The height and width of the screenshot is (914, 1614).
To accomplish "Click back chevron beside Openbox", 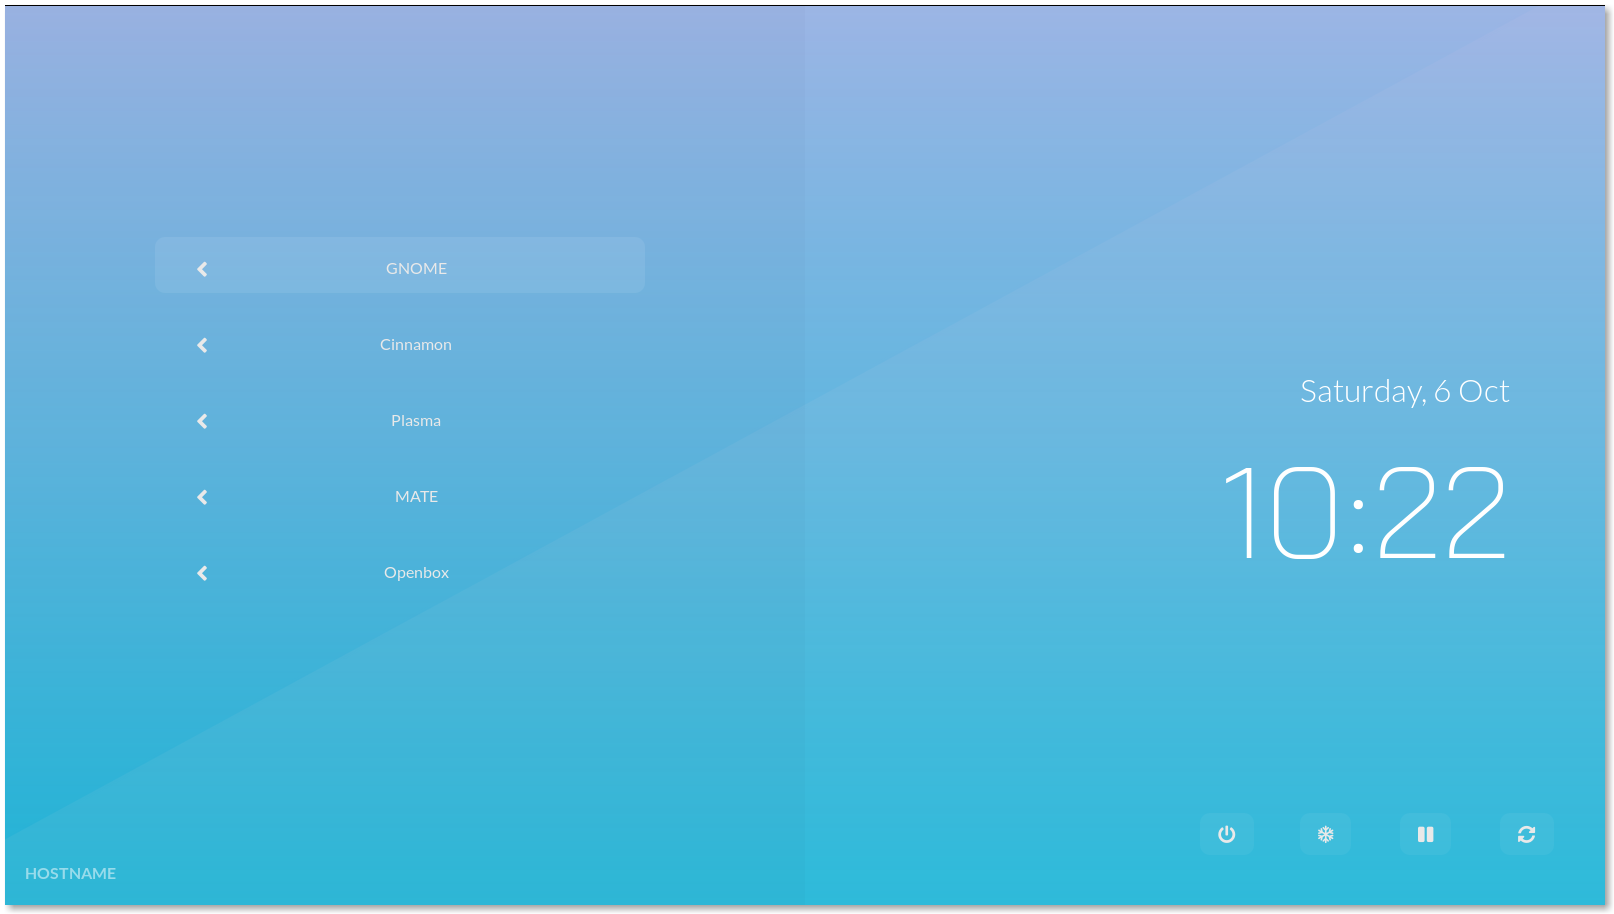I will [x=202, y=573].
